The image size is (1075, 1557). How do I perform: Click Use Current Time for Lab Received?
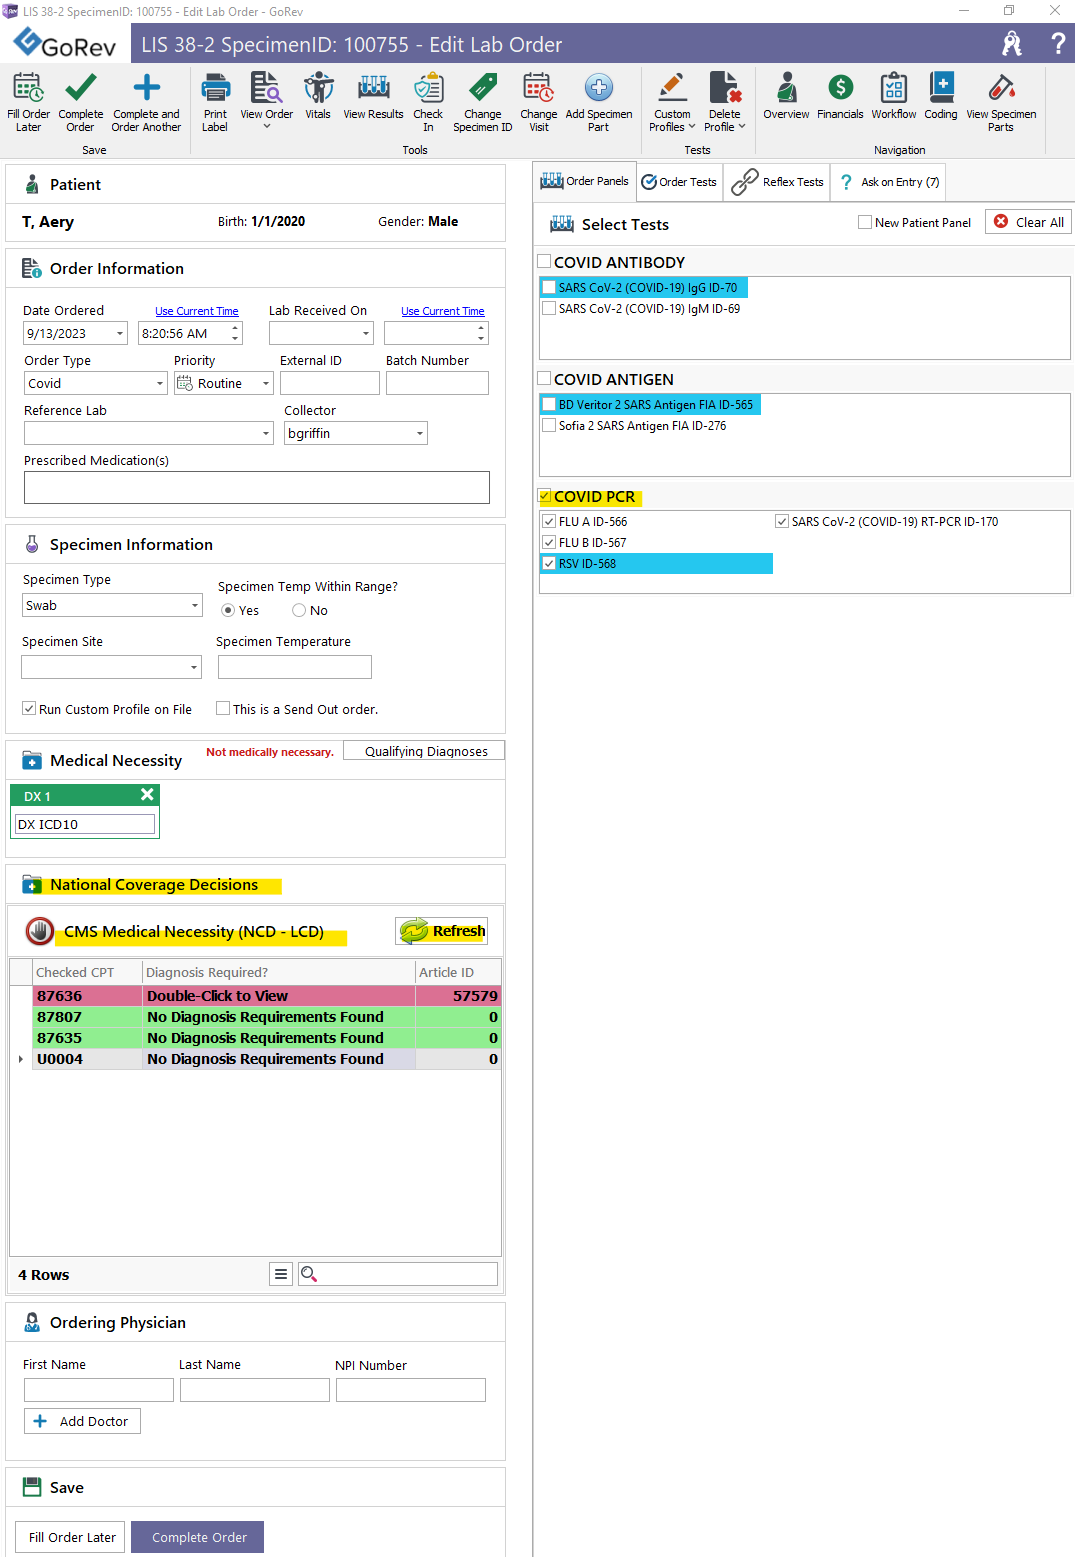click(x=443, y=311)
